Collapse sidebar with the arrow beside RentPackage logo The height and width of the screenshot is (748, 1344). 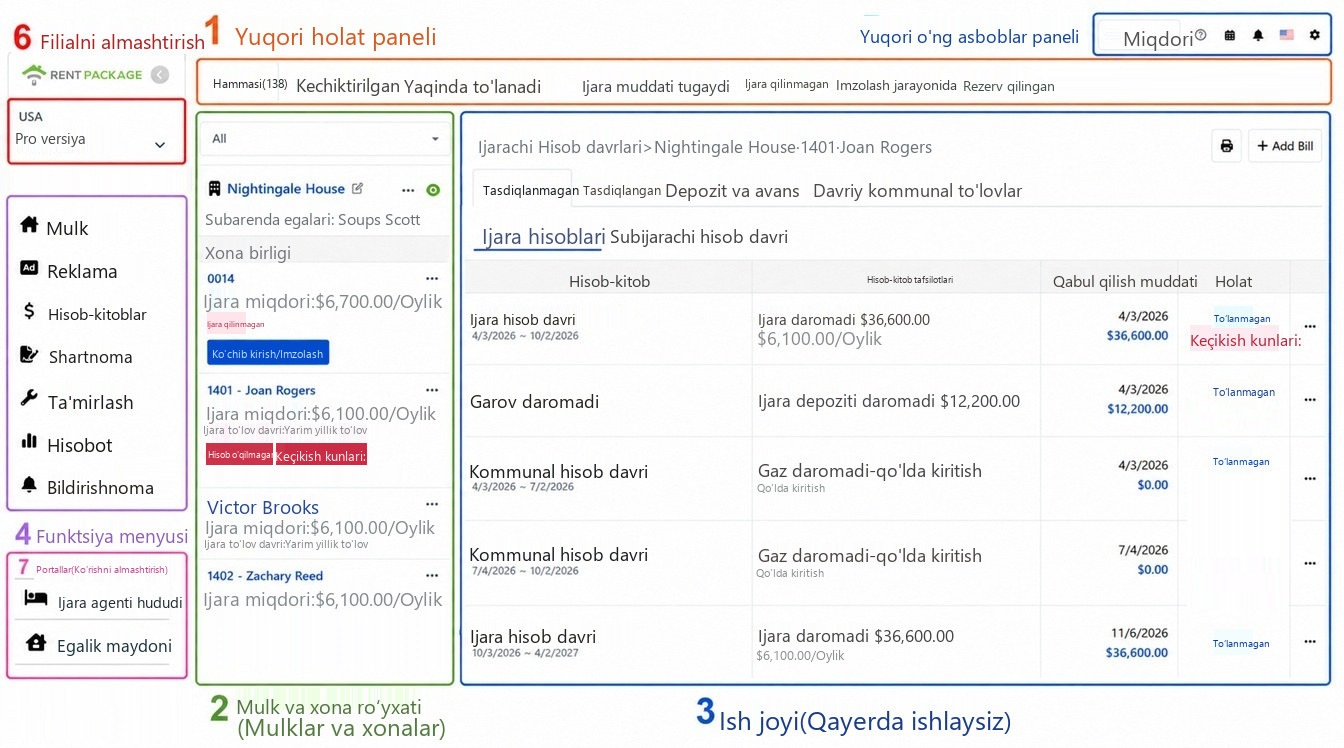coord(159,74)
